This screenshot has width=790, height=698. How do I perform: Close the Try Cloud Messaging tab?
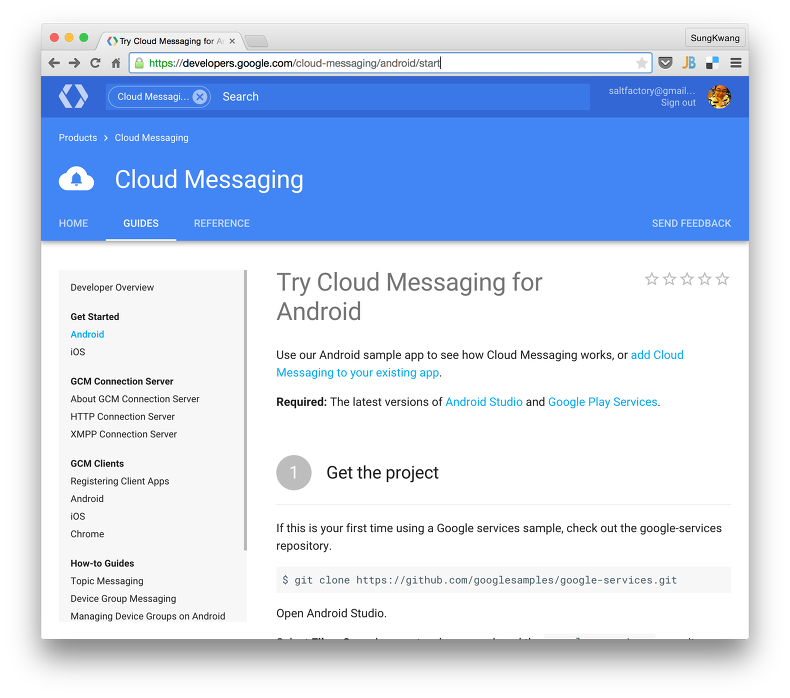coord(232,41)
